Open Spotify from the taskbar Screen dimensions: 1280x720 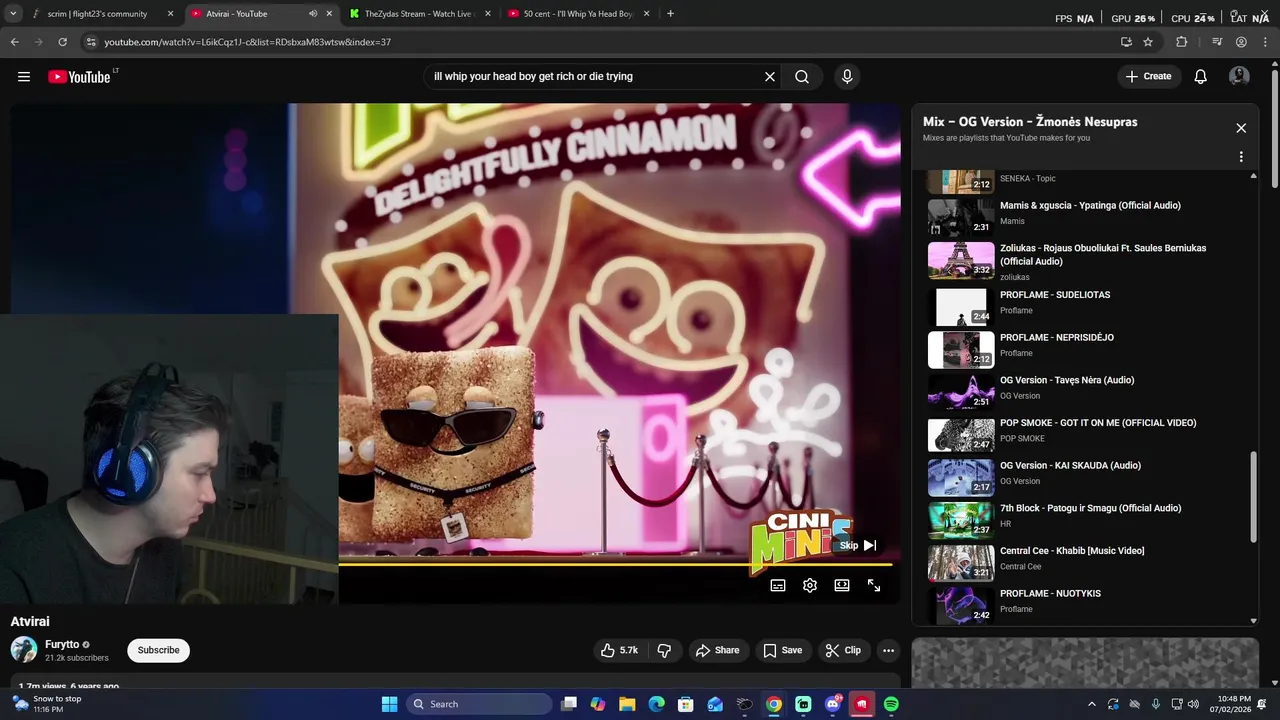point(891,704)
